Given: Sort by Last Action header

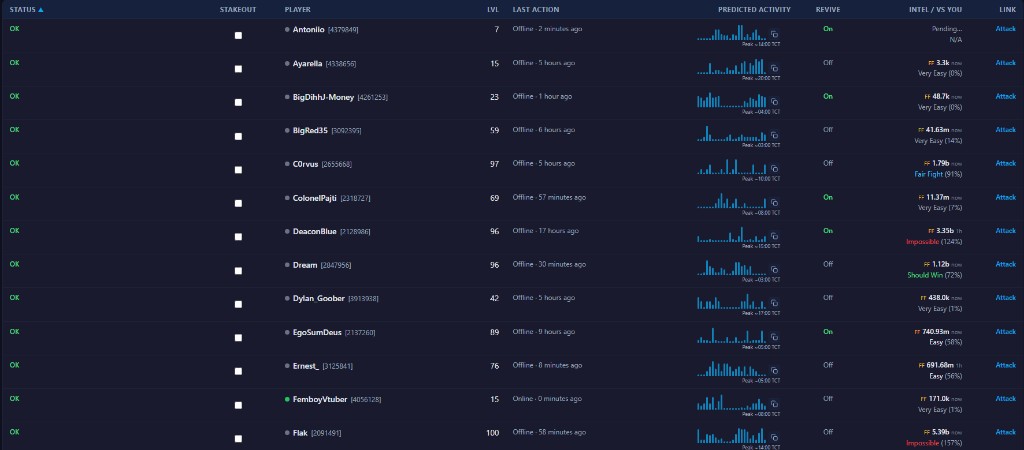Looking at the screenshot, I should [536, 10].
